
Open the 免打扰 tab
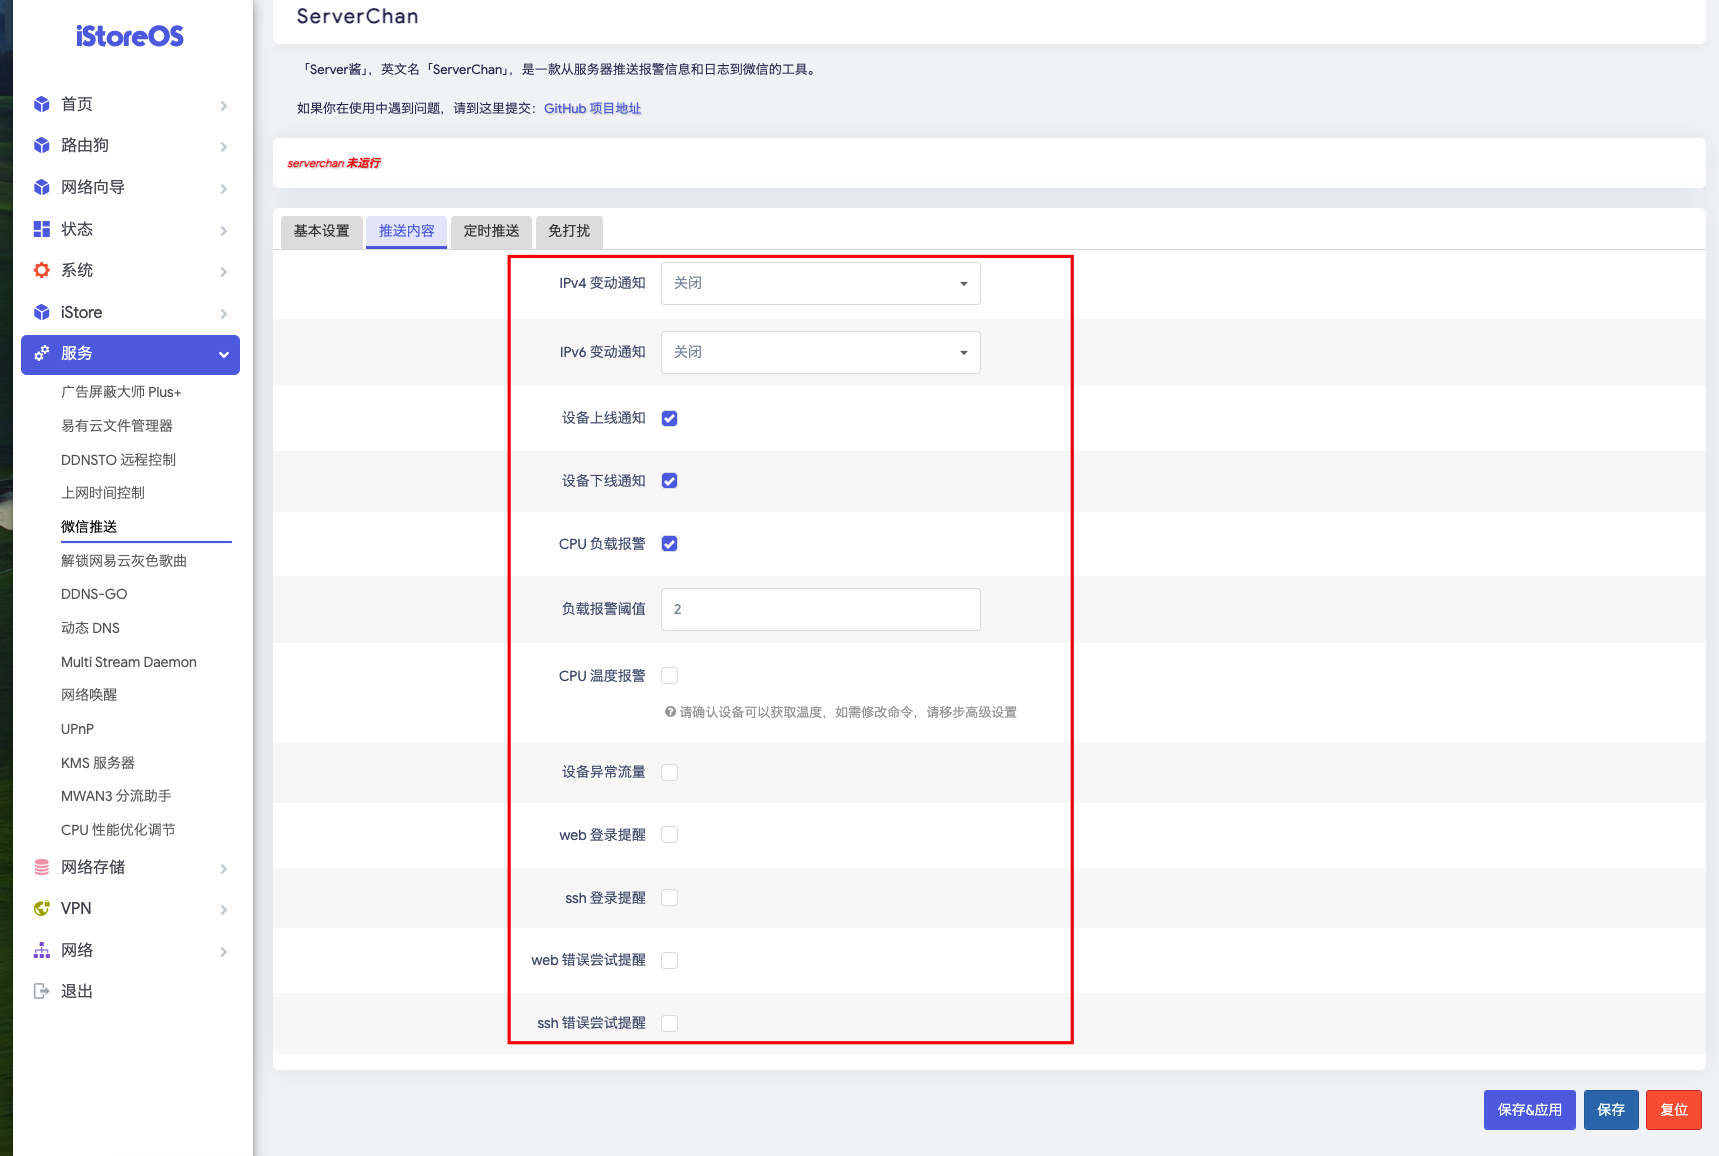[568, 231]
